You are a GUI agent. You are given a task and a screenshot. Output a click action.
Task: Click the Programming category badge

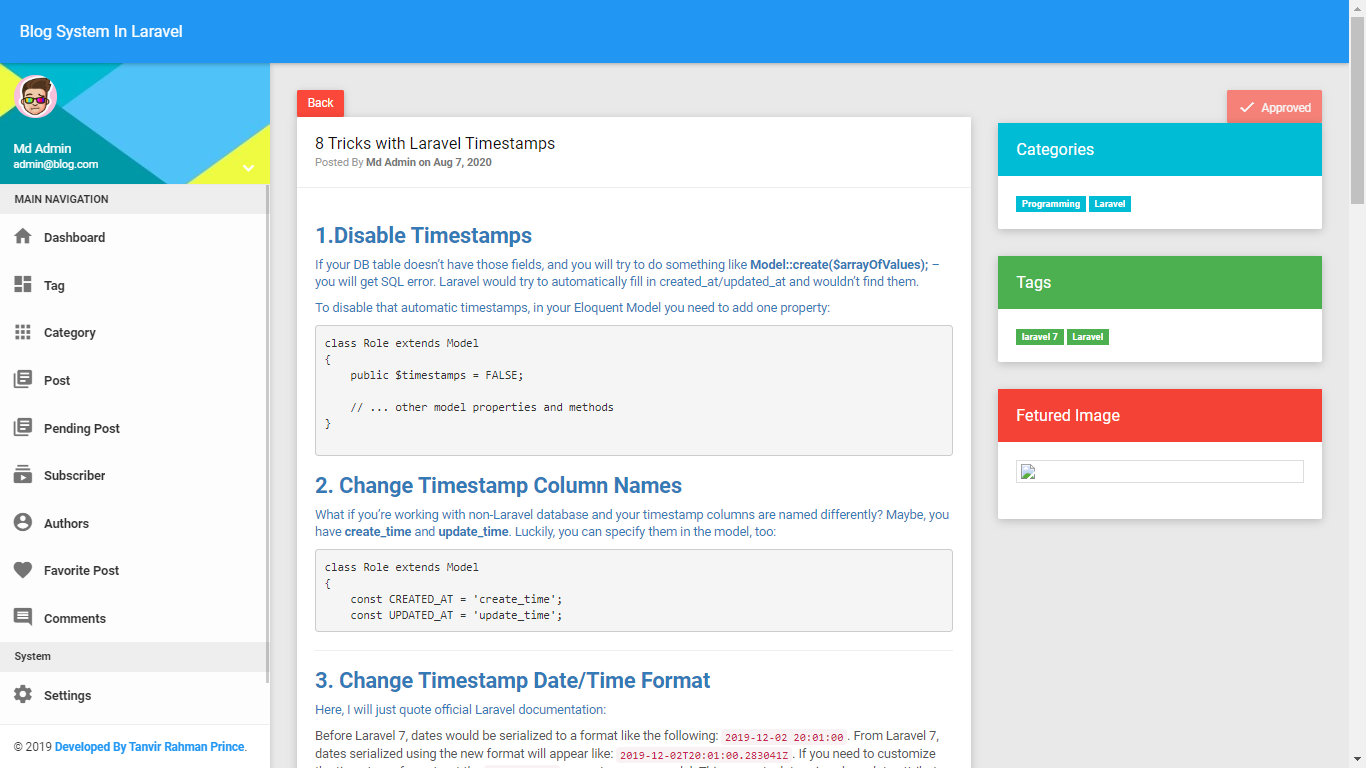[1051, 204]
